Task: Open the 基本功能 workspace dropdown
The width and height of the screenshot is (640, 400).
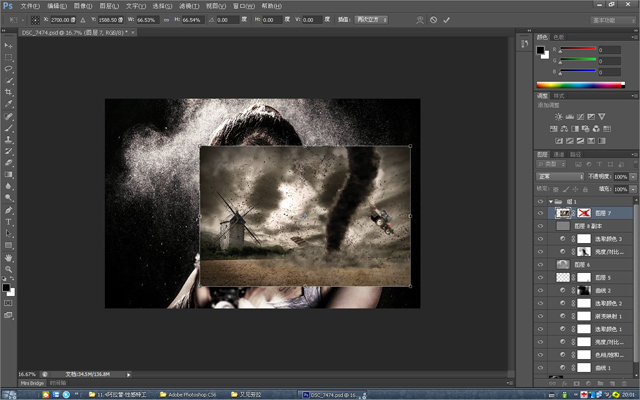Action: [612, 19]
